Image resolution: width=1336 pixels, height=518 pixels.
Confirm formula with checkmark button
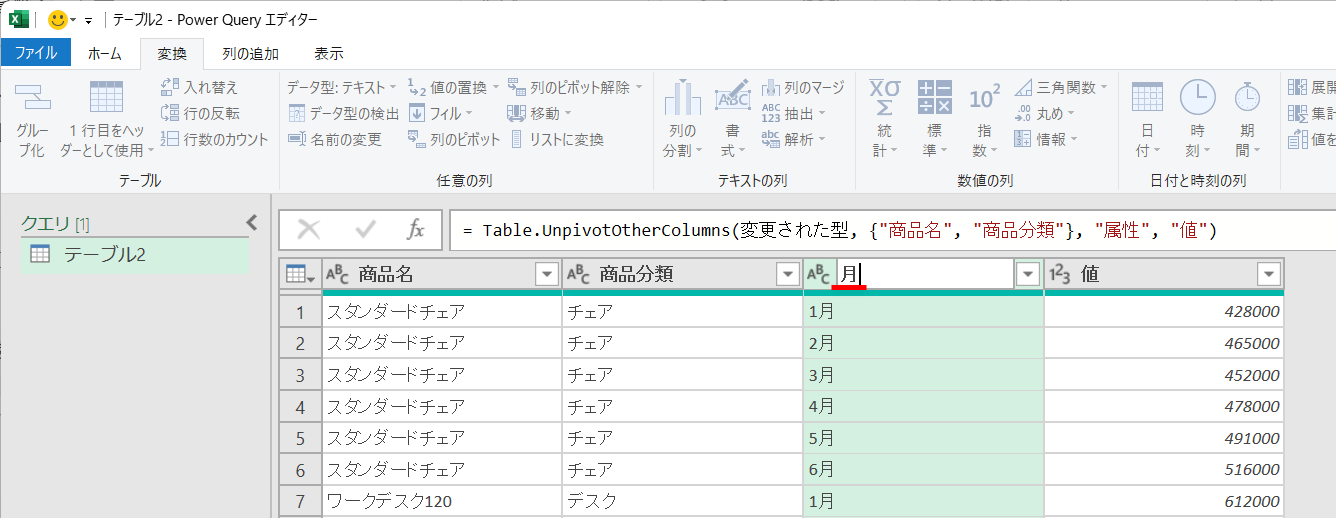point(365,230)
